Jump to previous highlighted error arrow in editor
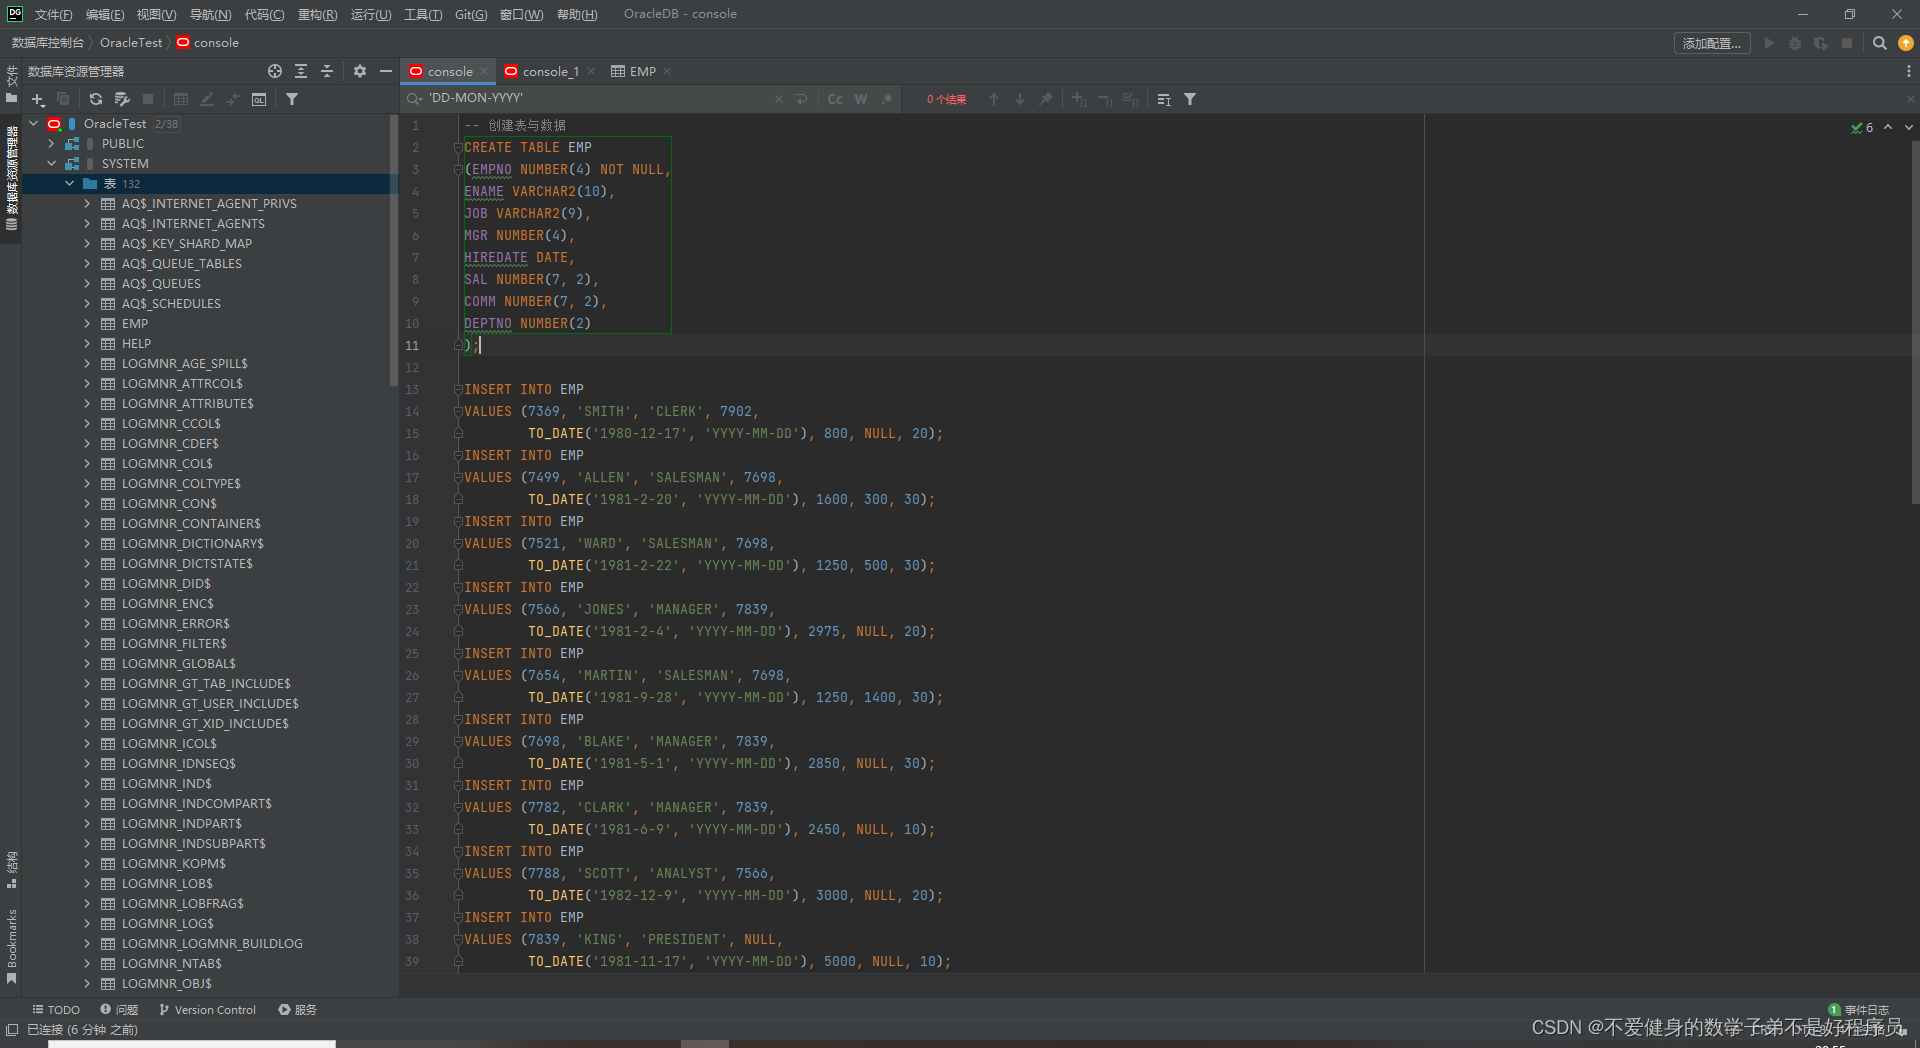This screenshot has height=1048, width=1920. 1888,127
